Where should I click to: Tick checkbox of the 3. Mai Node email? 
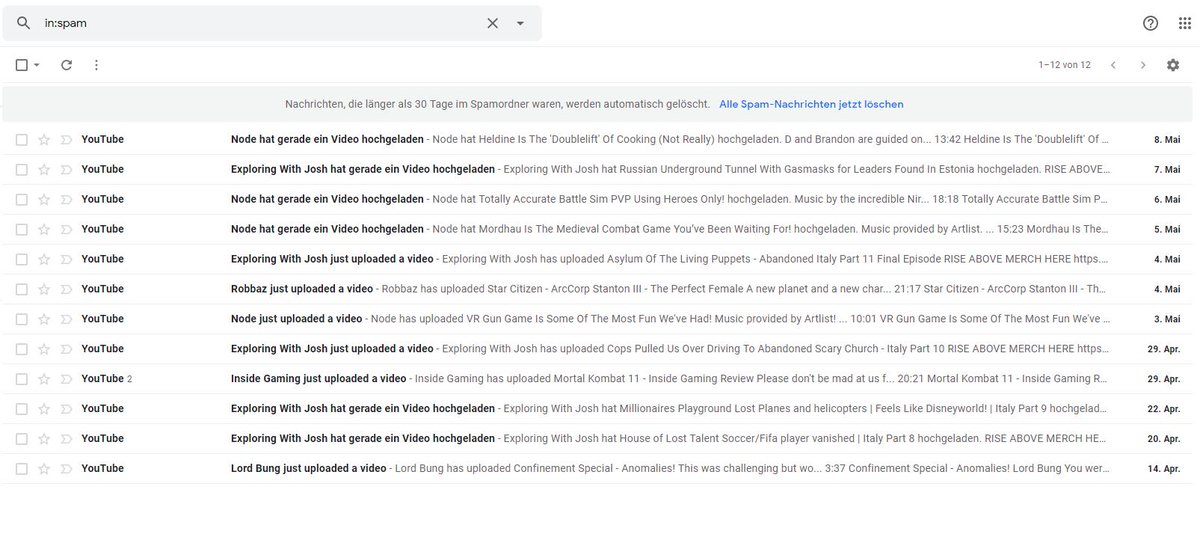[22, 319]
